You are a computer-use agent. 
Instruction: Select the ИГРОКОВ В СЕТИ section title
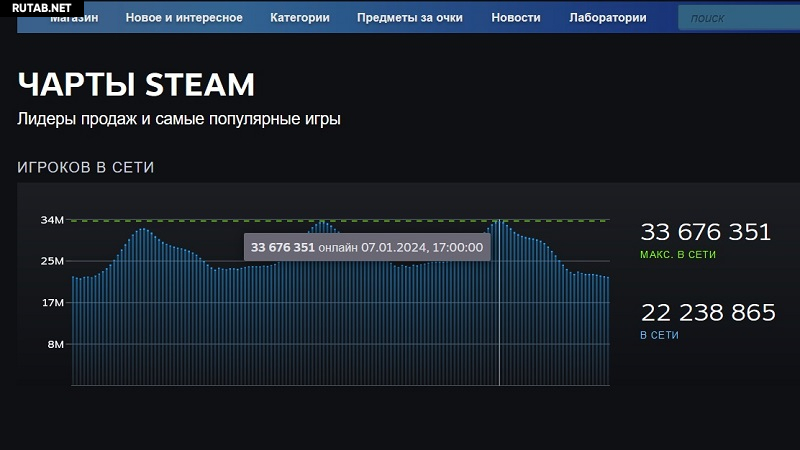pyautogui.click(x=86, y=167)
